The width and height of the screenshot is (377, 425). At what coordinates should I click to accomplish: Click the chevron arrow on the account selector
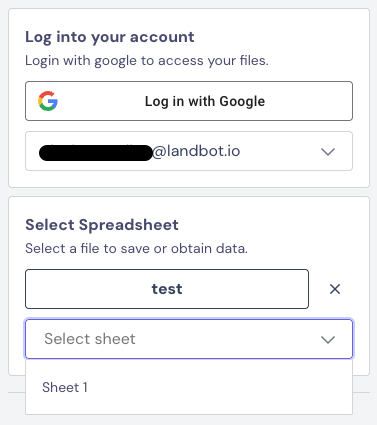[328, 152]
